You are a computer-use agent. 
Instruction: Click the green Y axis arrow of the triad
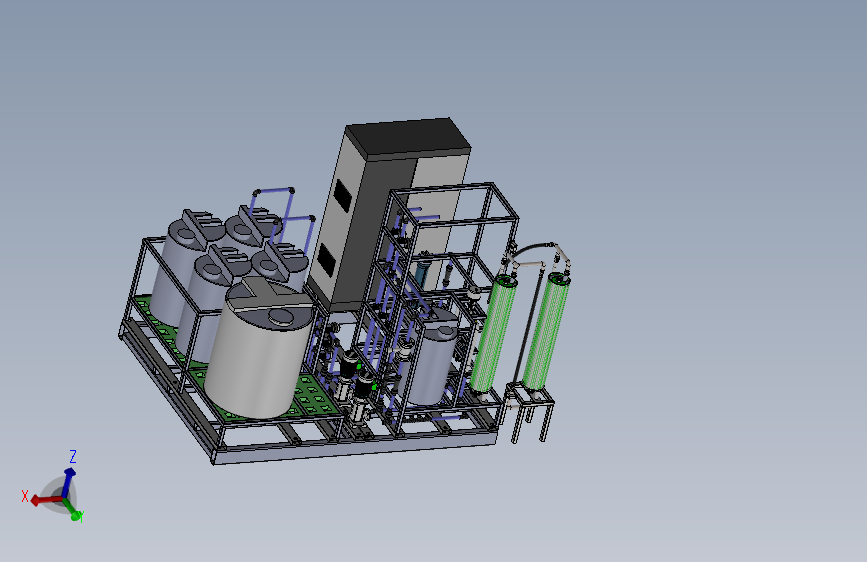click(73, 510)
